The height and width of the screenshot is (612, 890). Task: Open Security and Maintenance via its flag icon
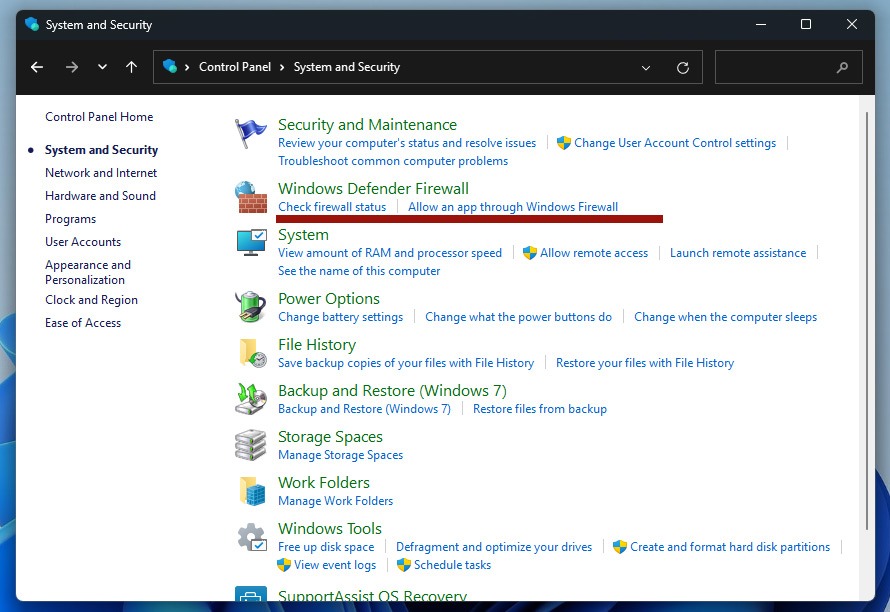point(250,131)
